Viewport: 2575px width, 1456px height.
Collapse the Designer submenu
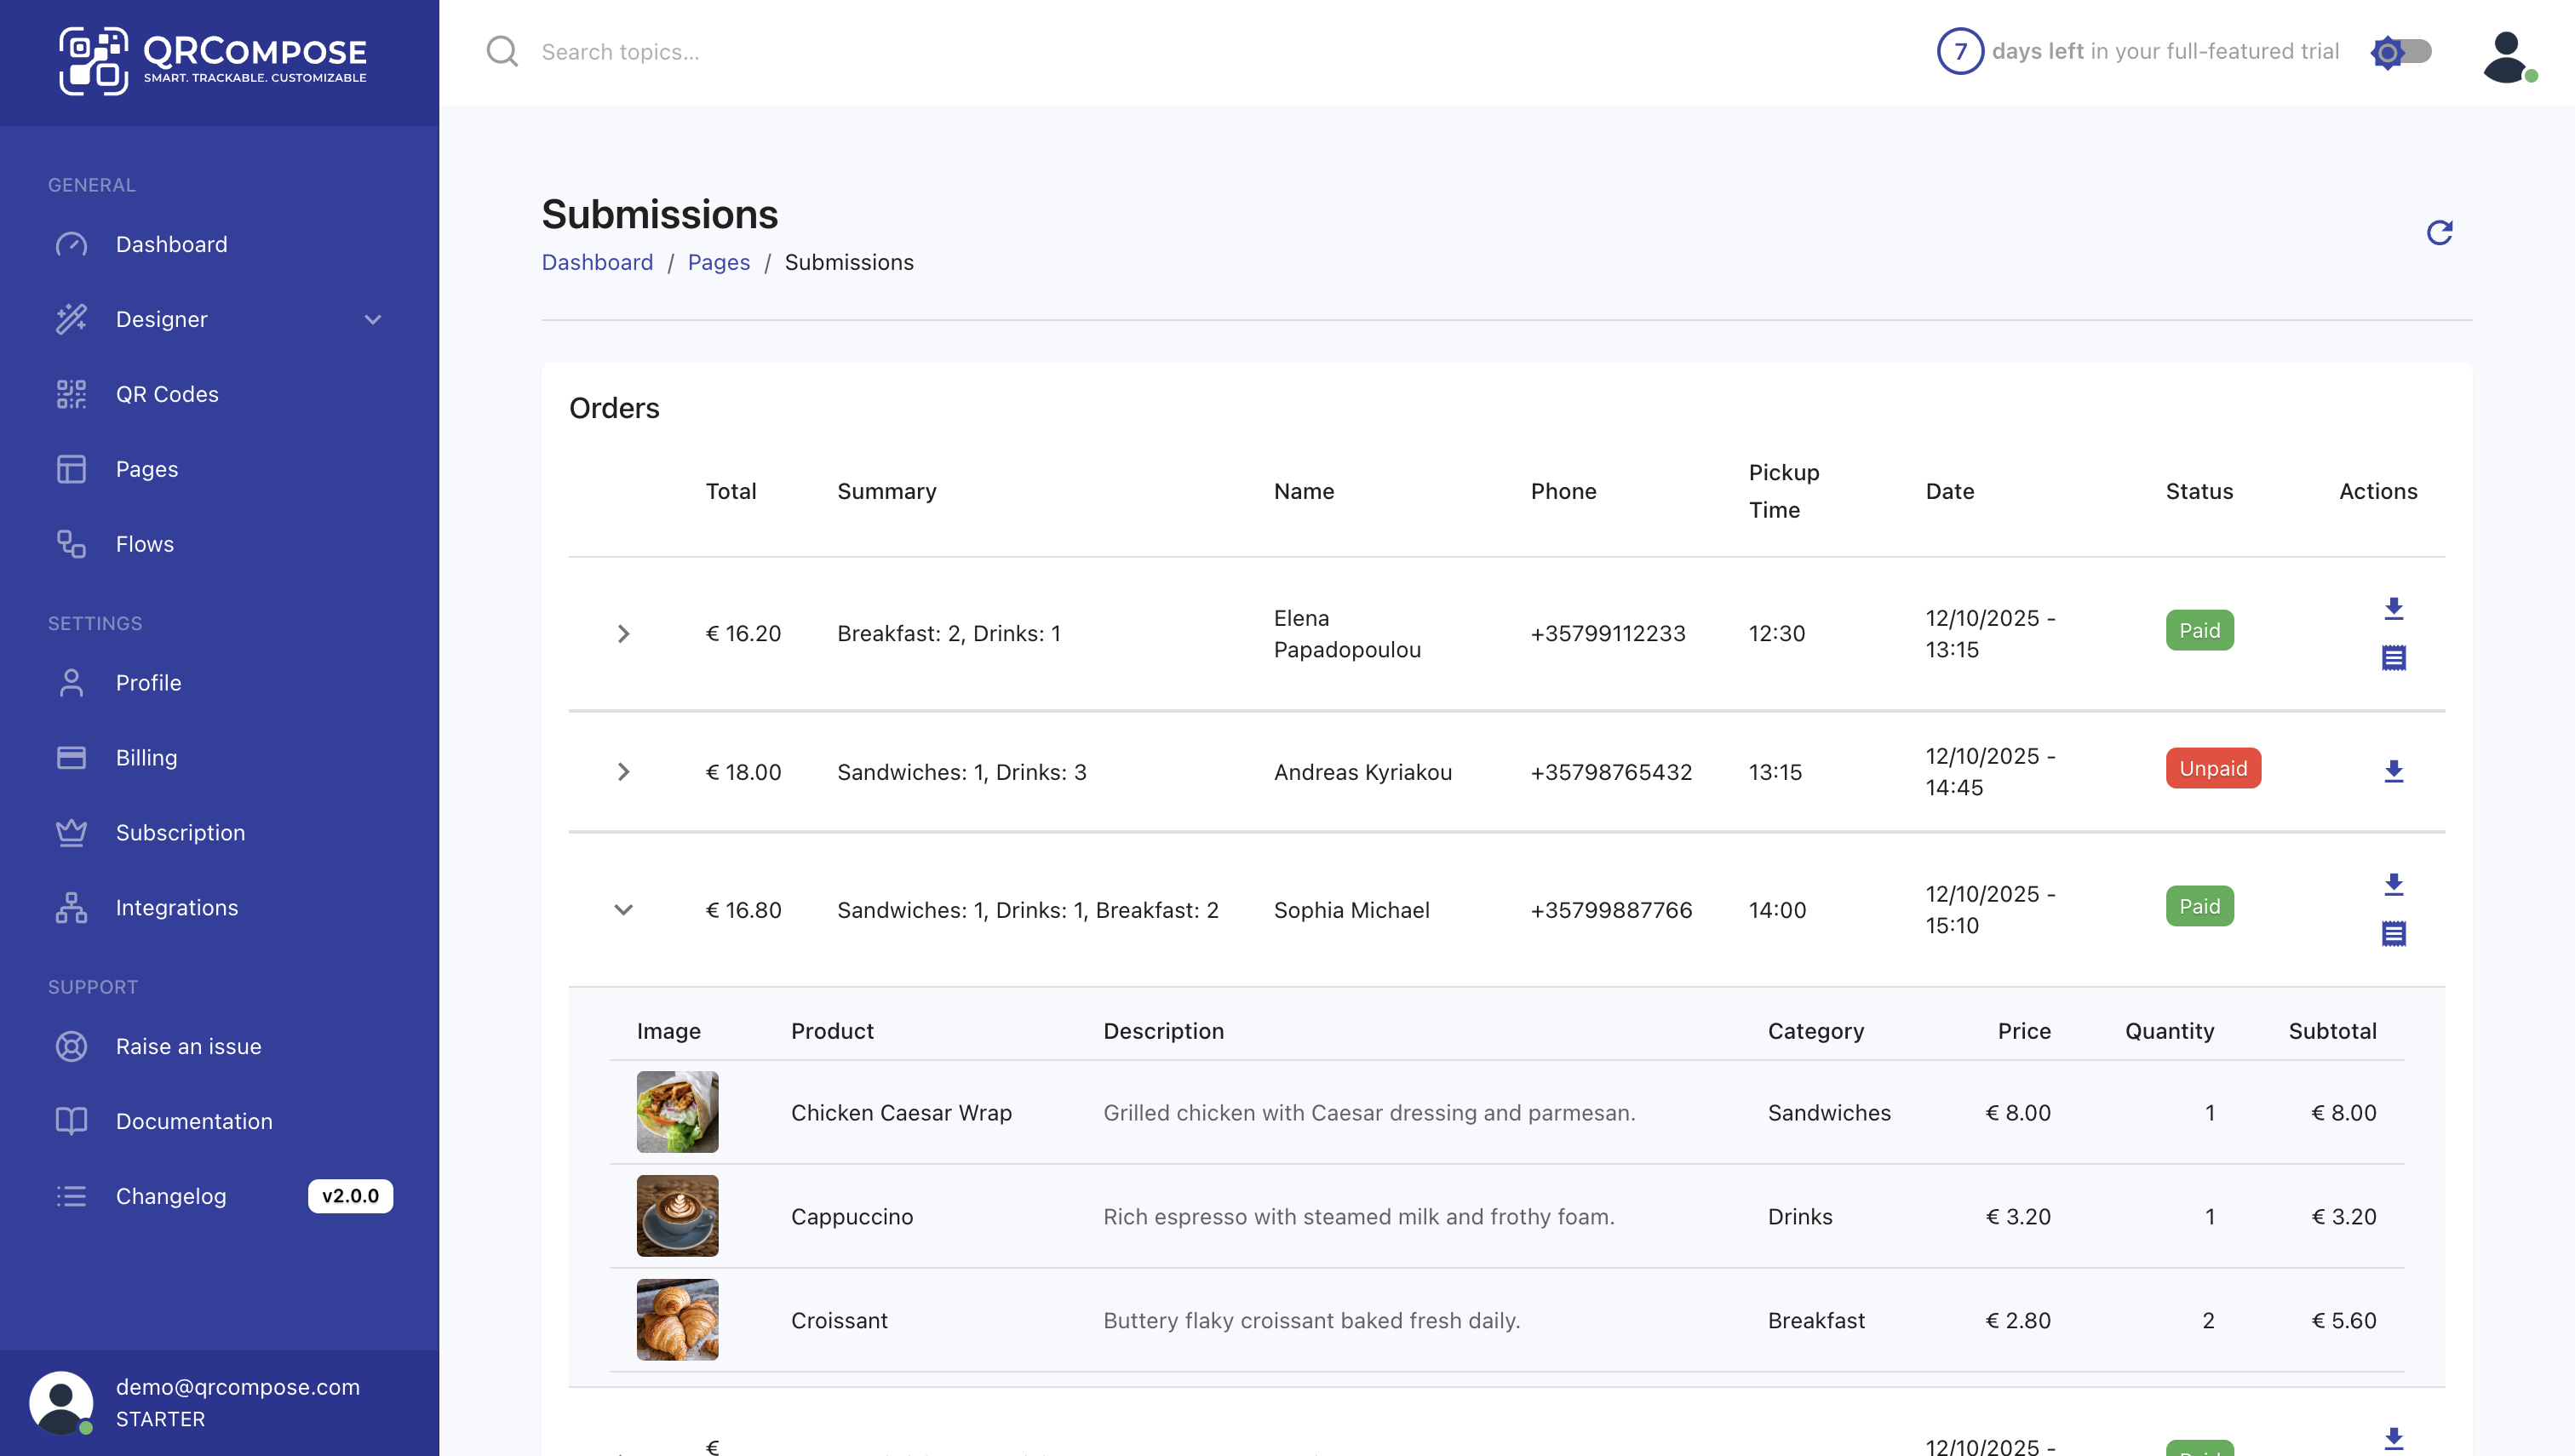[x=372, y=319]
